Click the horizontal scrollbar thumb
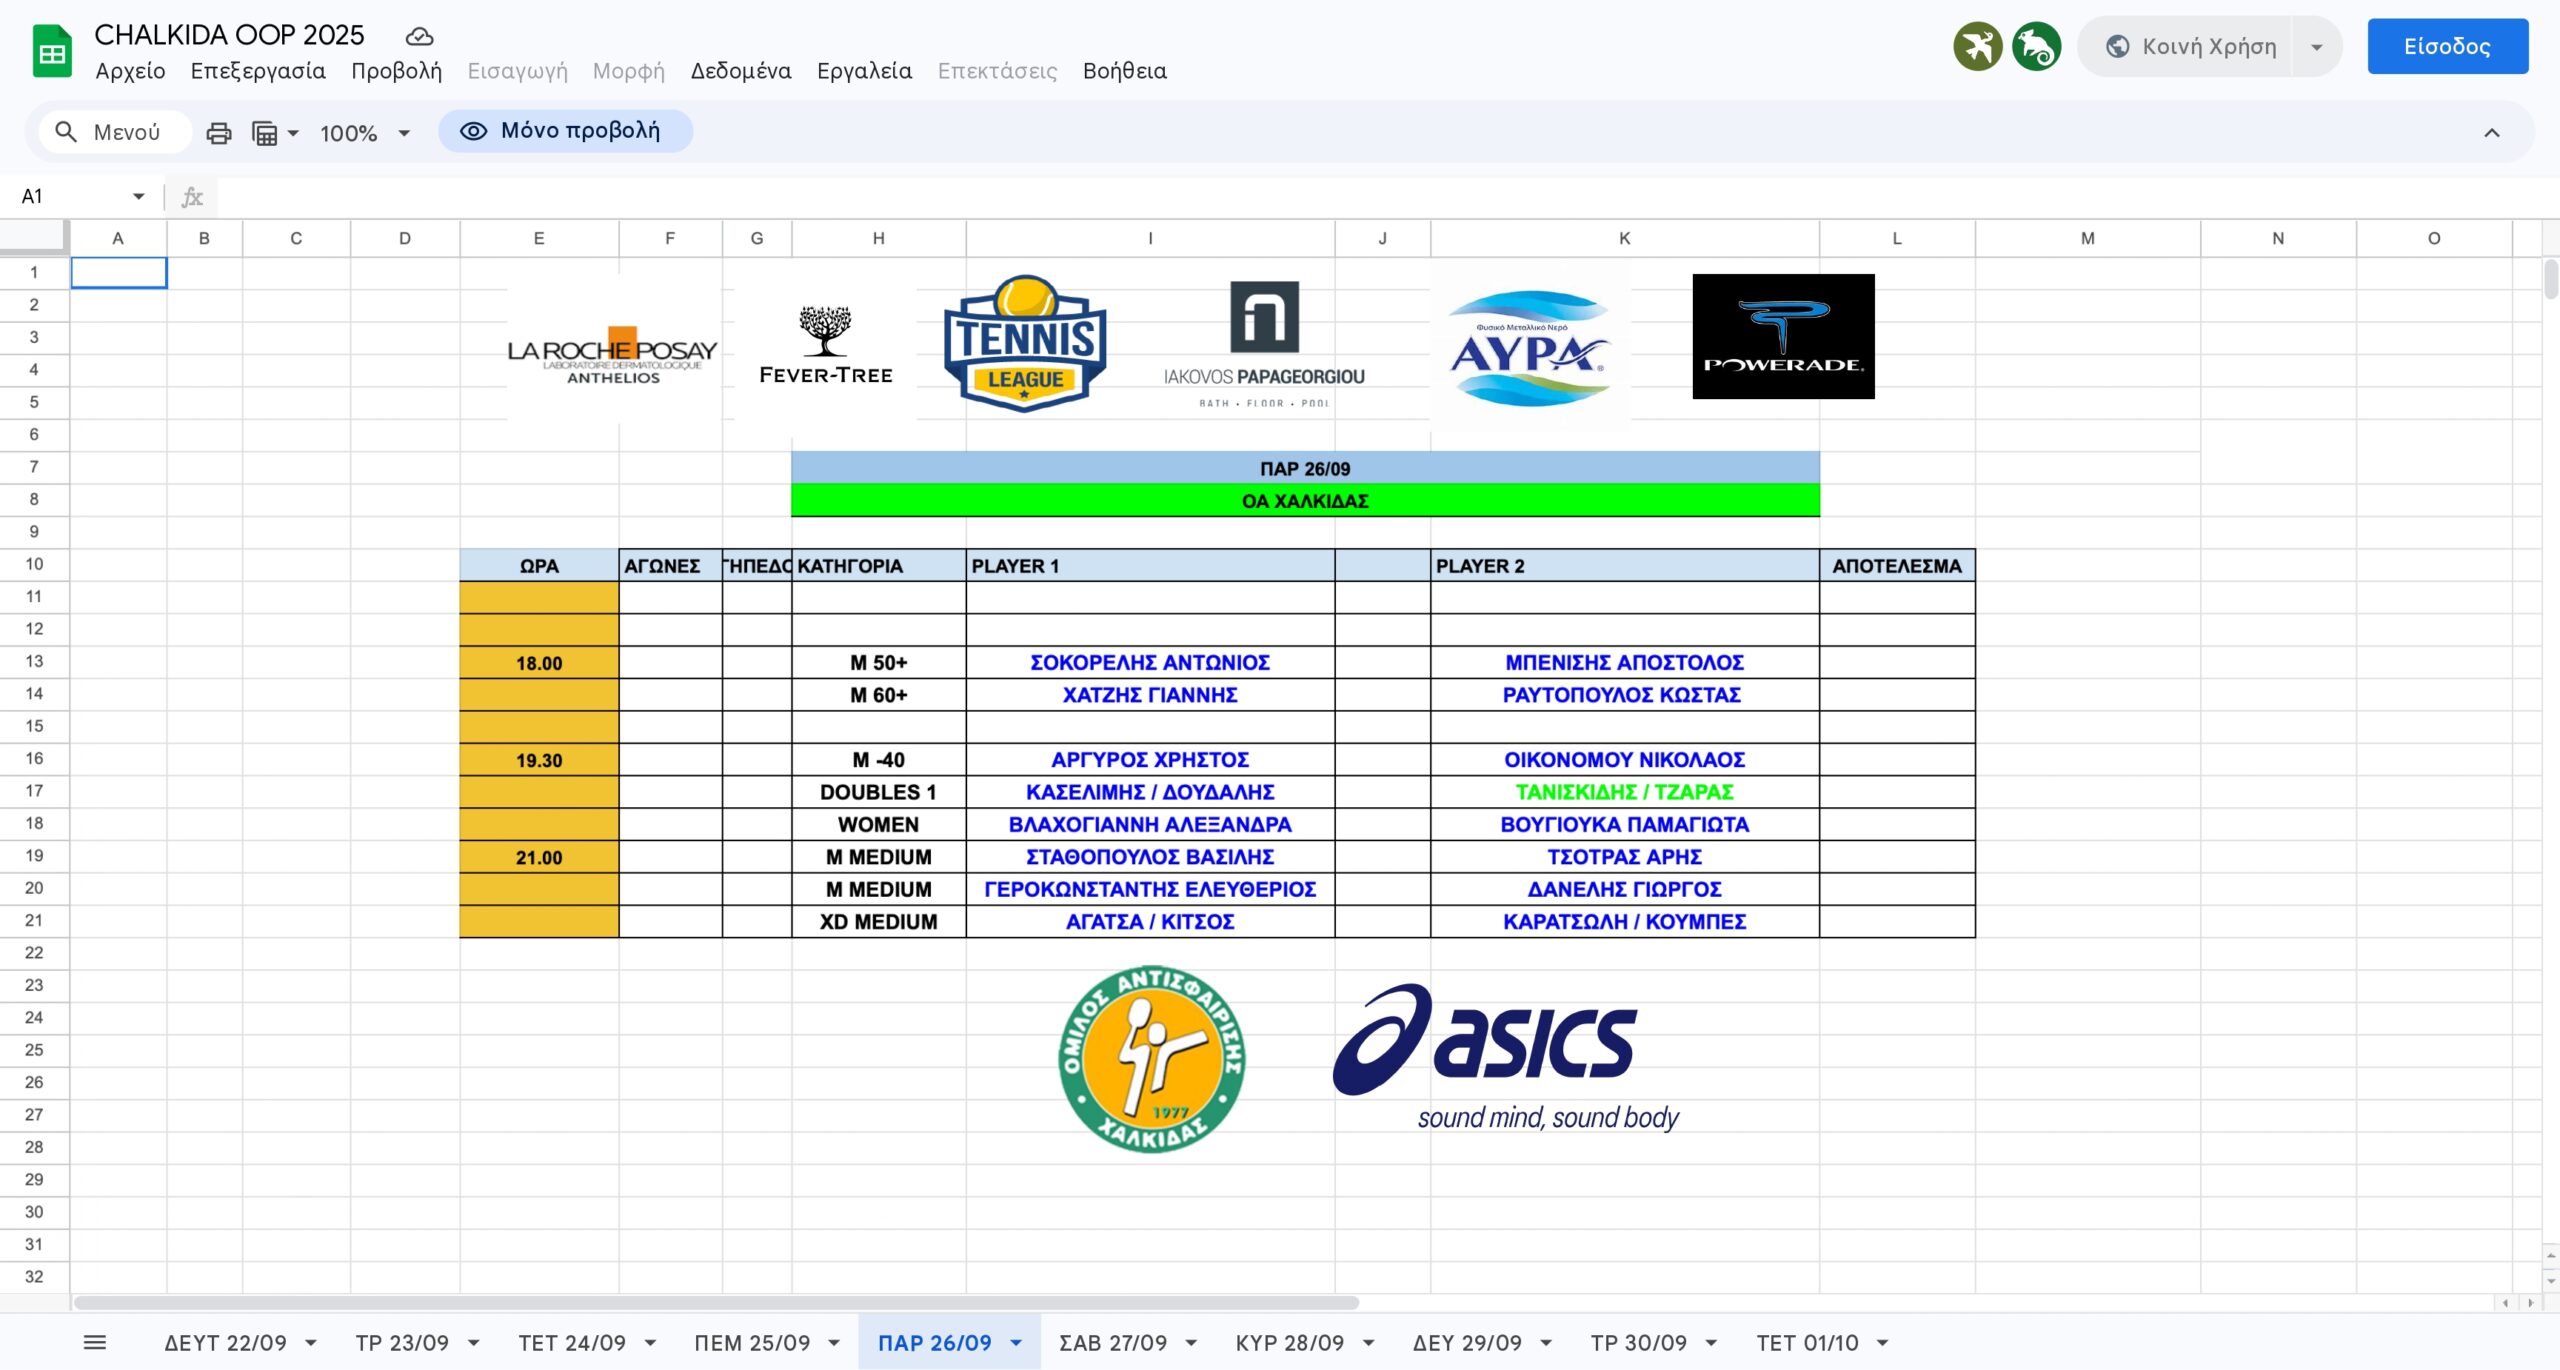Image resolution: width=2560 pixels, height=1370 pixels. pyautogui.click(x=716, y=1302)
